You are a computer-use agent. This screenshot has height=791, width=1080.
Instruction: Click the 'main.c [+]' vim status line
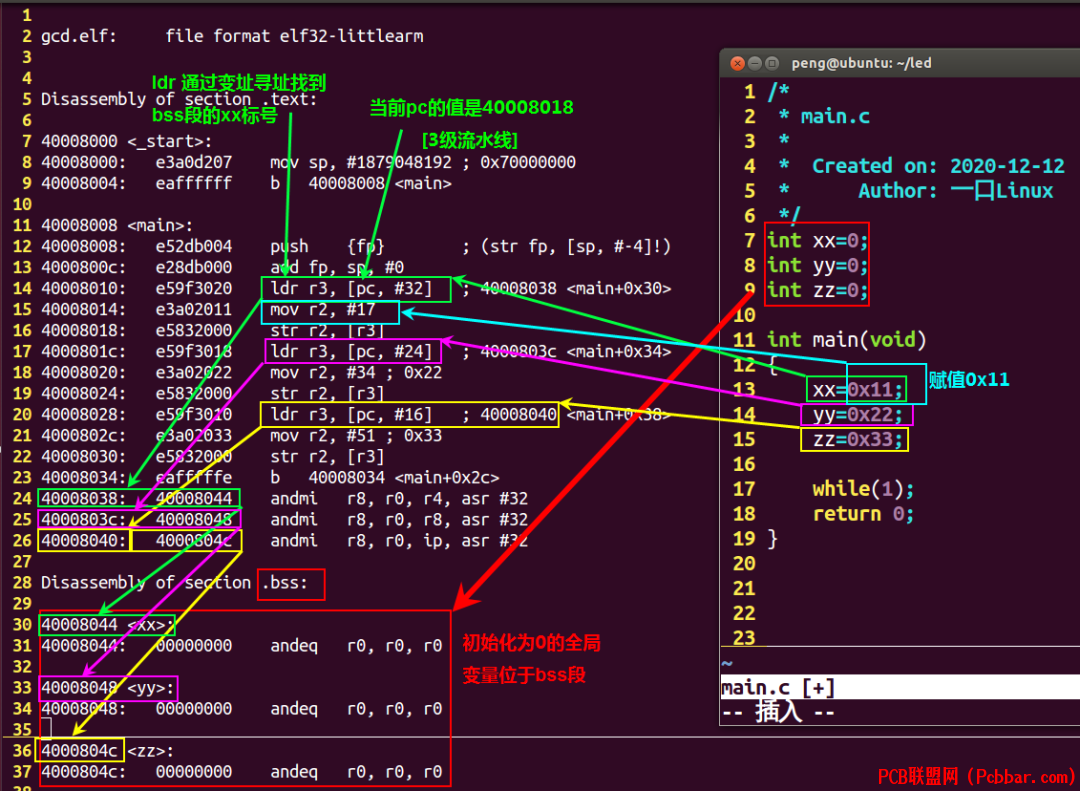900,687
